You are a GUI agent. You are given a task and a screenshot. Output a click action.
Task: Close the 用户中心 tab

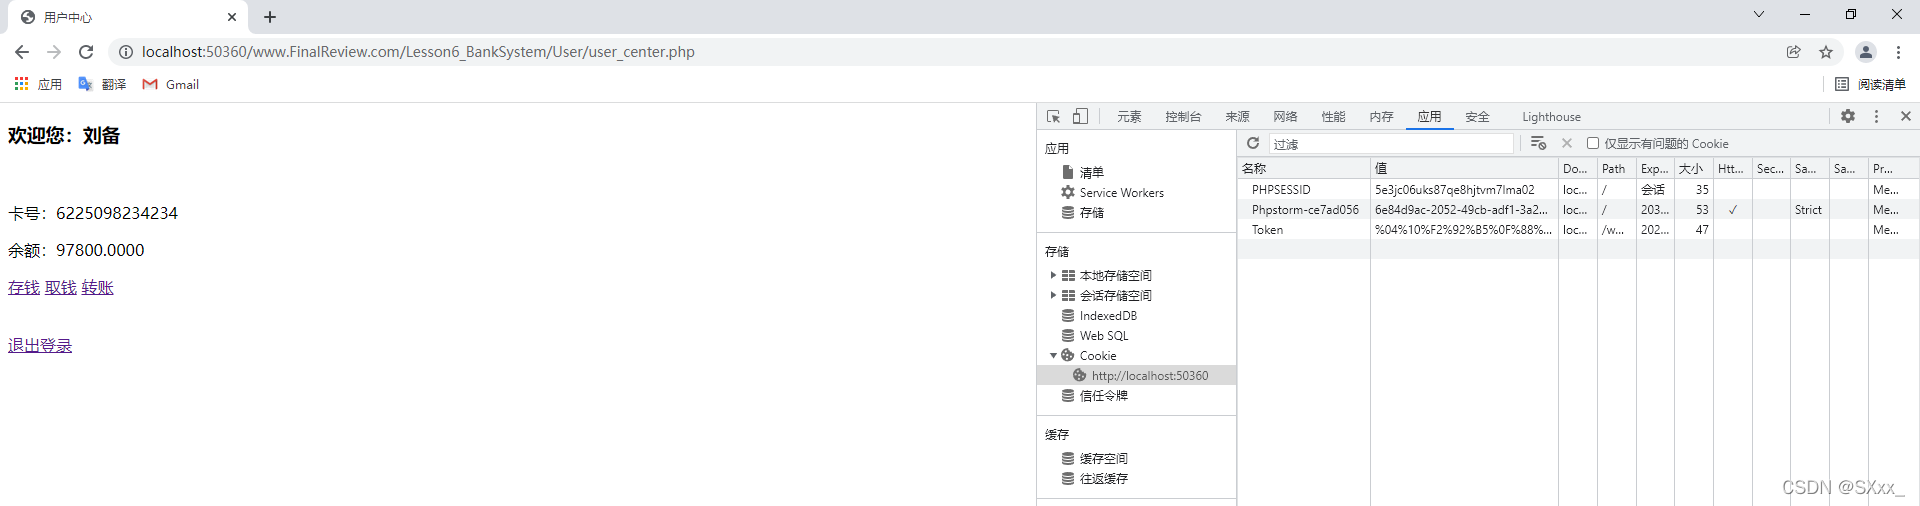[x=232, y=17]
